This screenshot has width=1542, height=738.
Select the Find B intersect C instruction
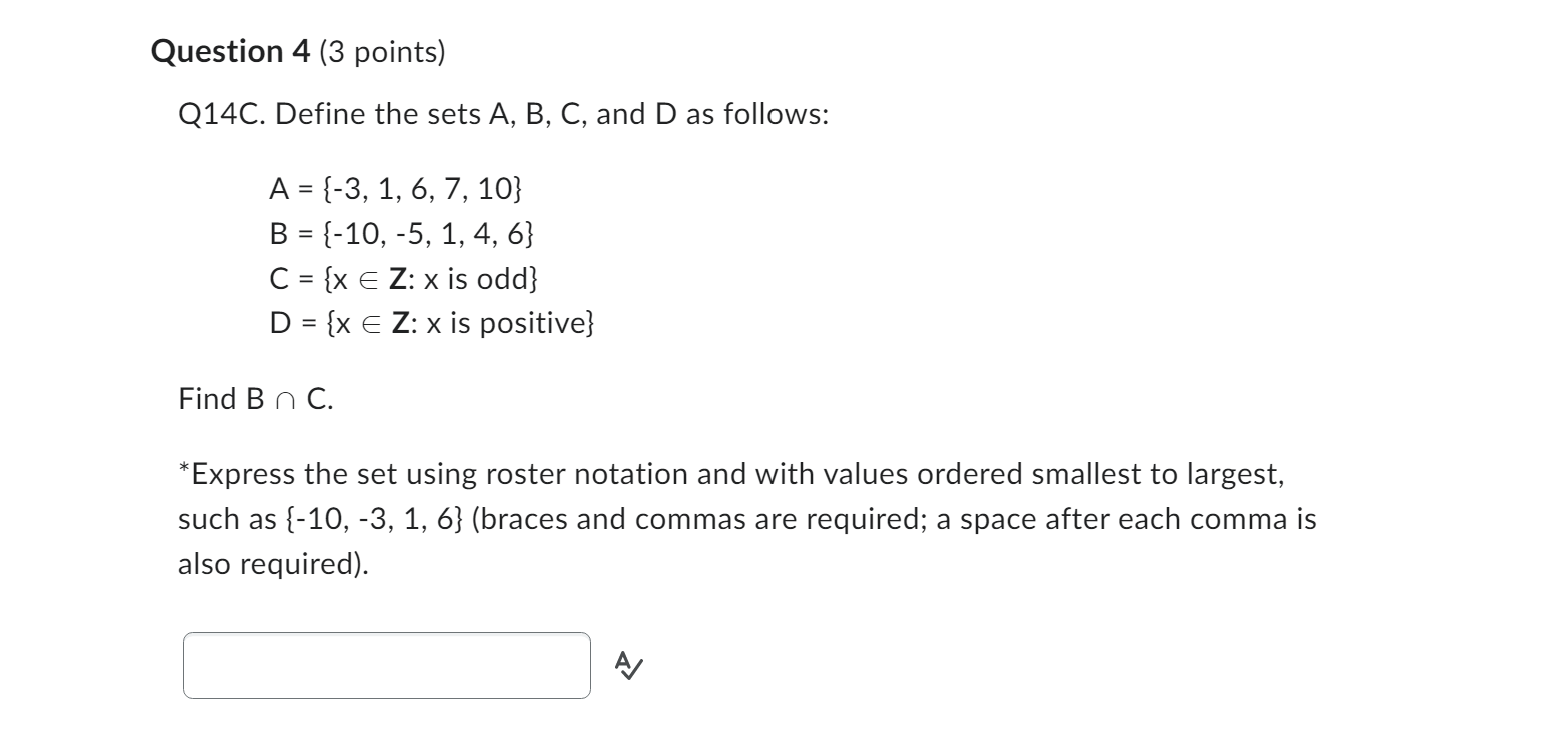coord(256,398)
